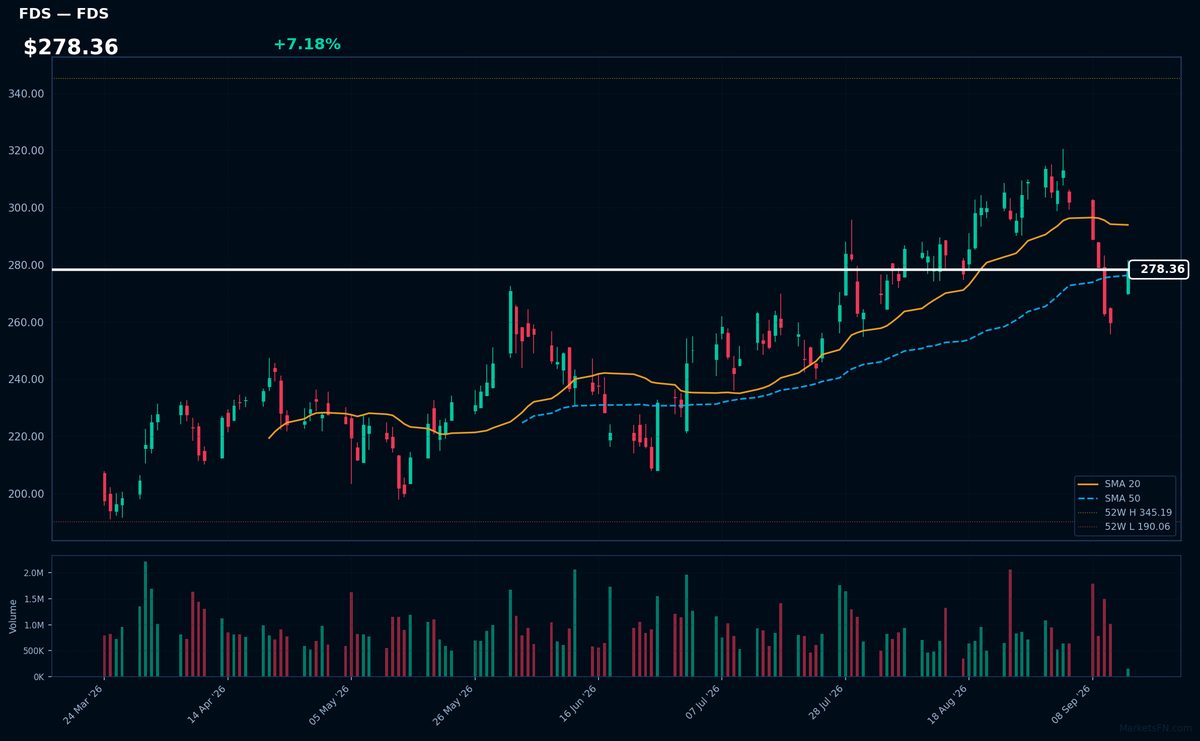The image size is (1200, 741).
Task: Click the 220.00 price axis label
Action: (26, 437)
